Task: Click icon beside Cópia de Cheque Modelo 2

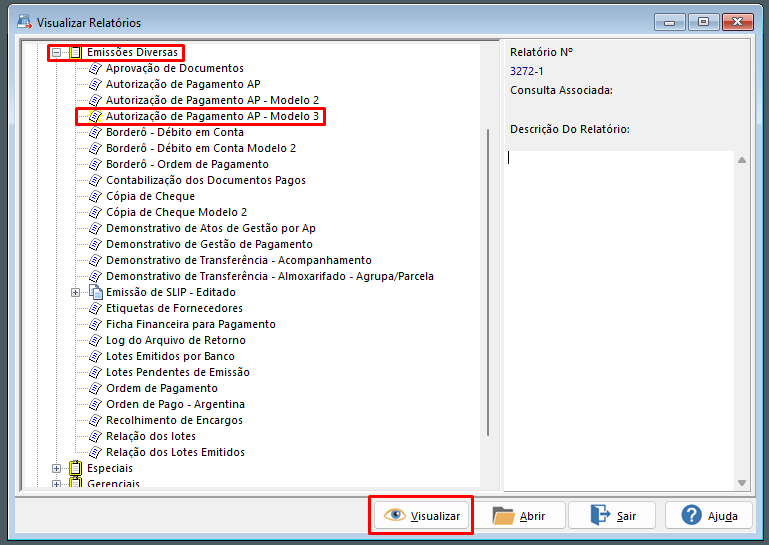Action: [x=95, y=212]
